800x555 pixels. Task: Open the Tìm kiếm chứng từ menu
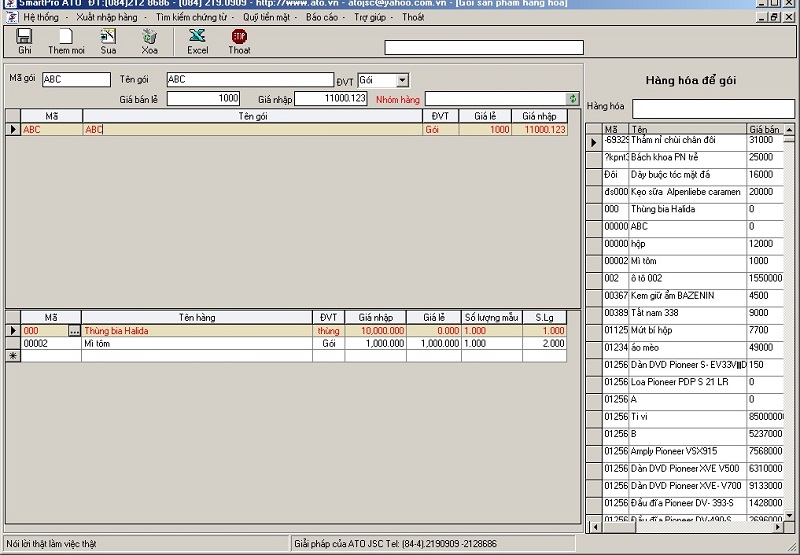(x=191, y=17)
